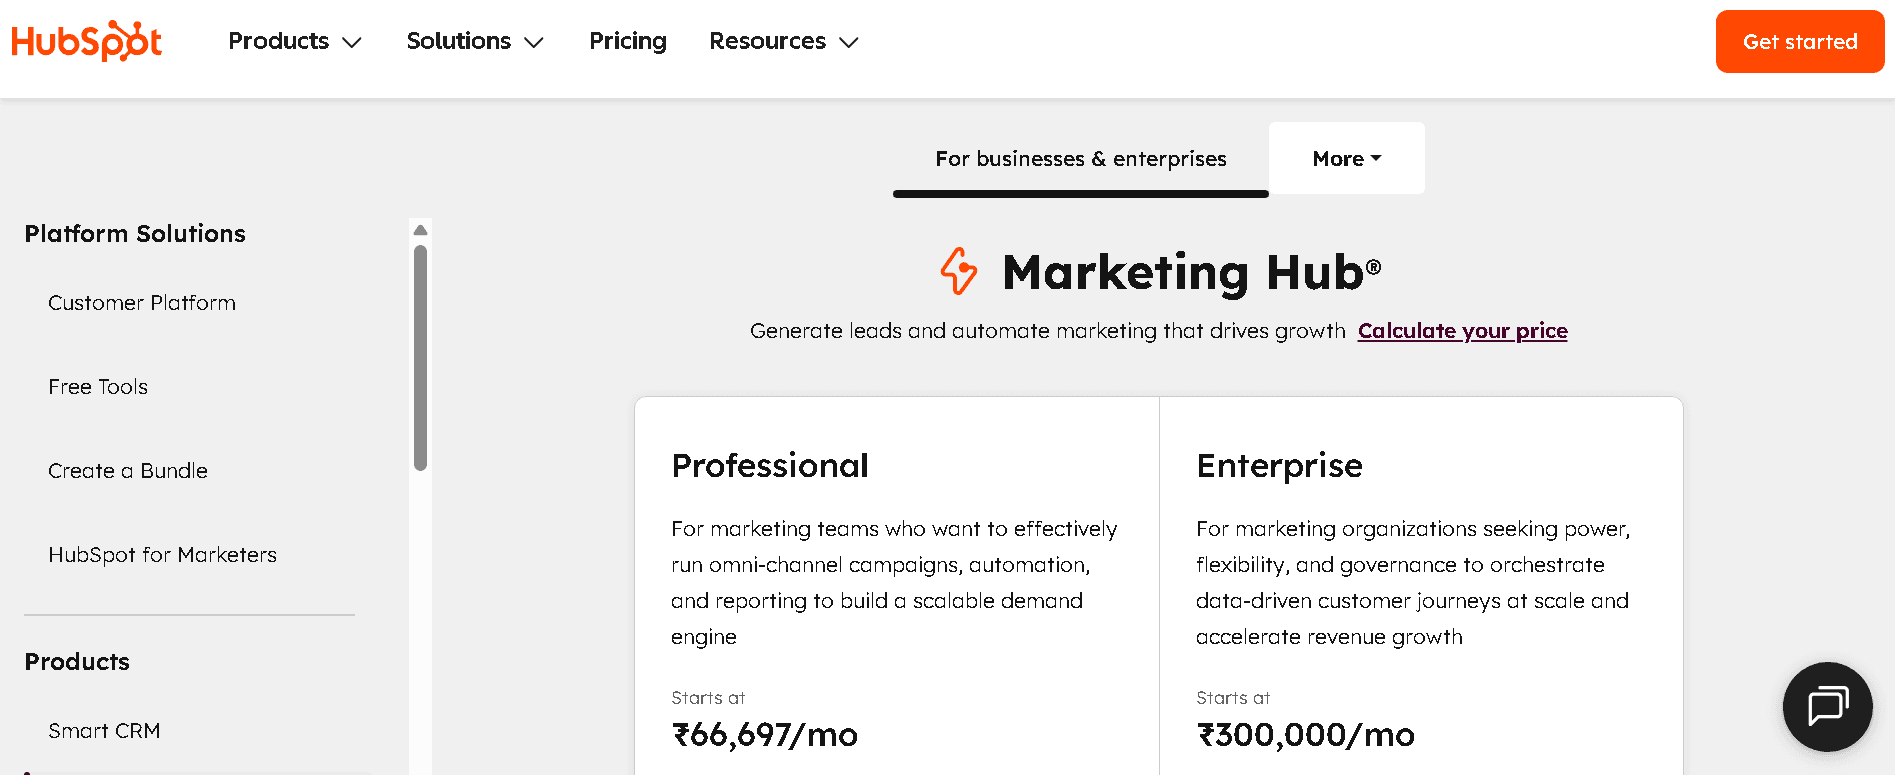This screenshot has height=775, width=1895.
Task: Open the chat widget bubble
Action: [1827, 707]
